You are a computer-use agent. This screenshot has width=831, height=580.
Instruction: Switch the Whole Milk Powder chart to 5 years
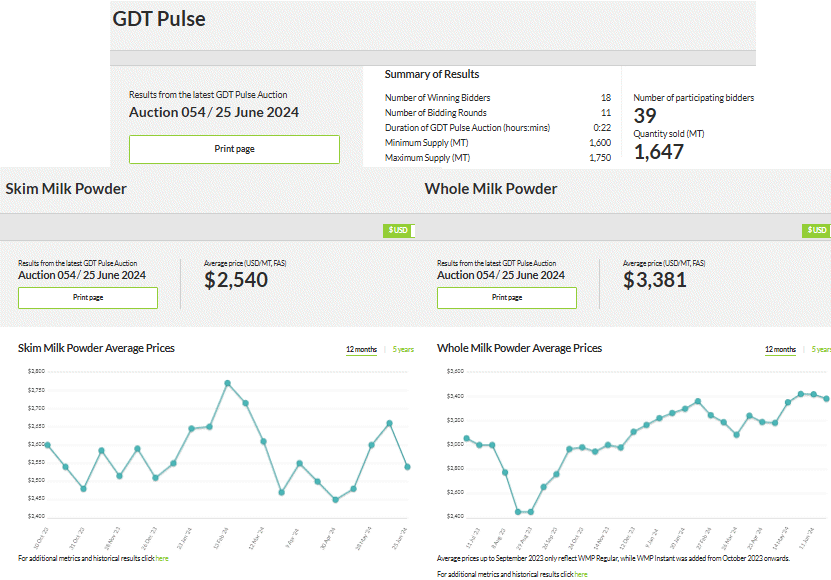click(821, 349)
